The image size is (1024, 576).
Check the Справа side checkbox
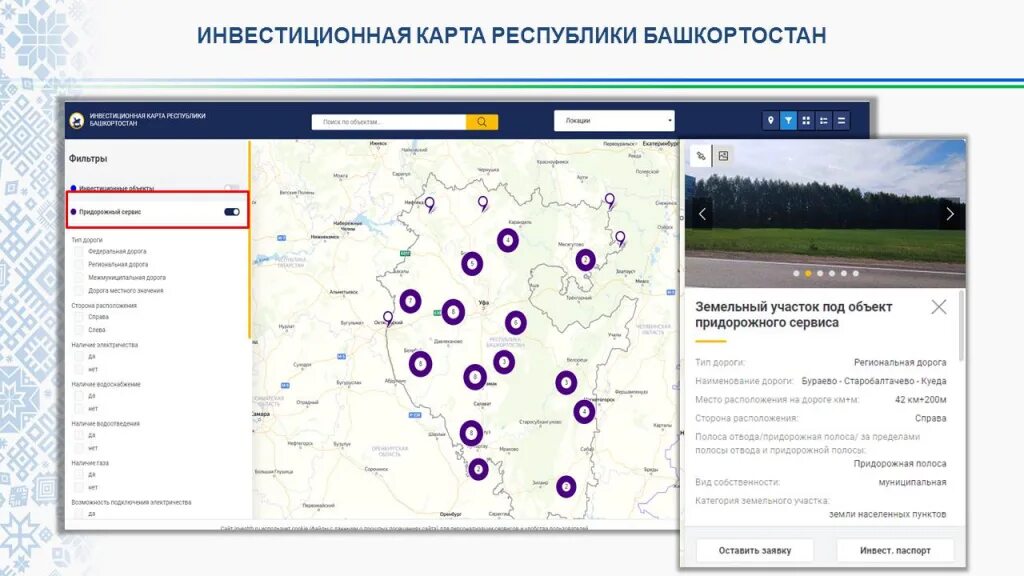pos(78,317)
